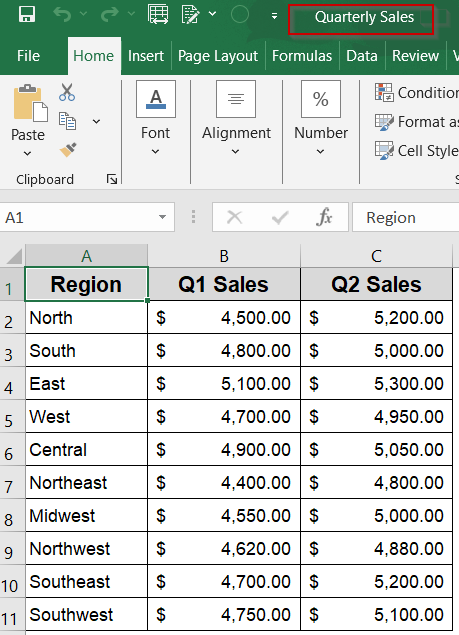Screen dimensions: 459x635
Task: Expand the Name Box dropdown arrow
Action: tap(162, 217)
